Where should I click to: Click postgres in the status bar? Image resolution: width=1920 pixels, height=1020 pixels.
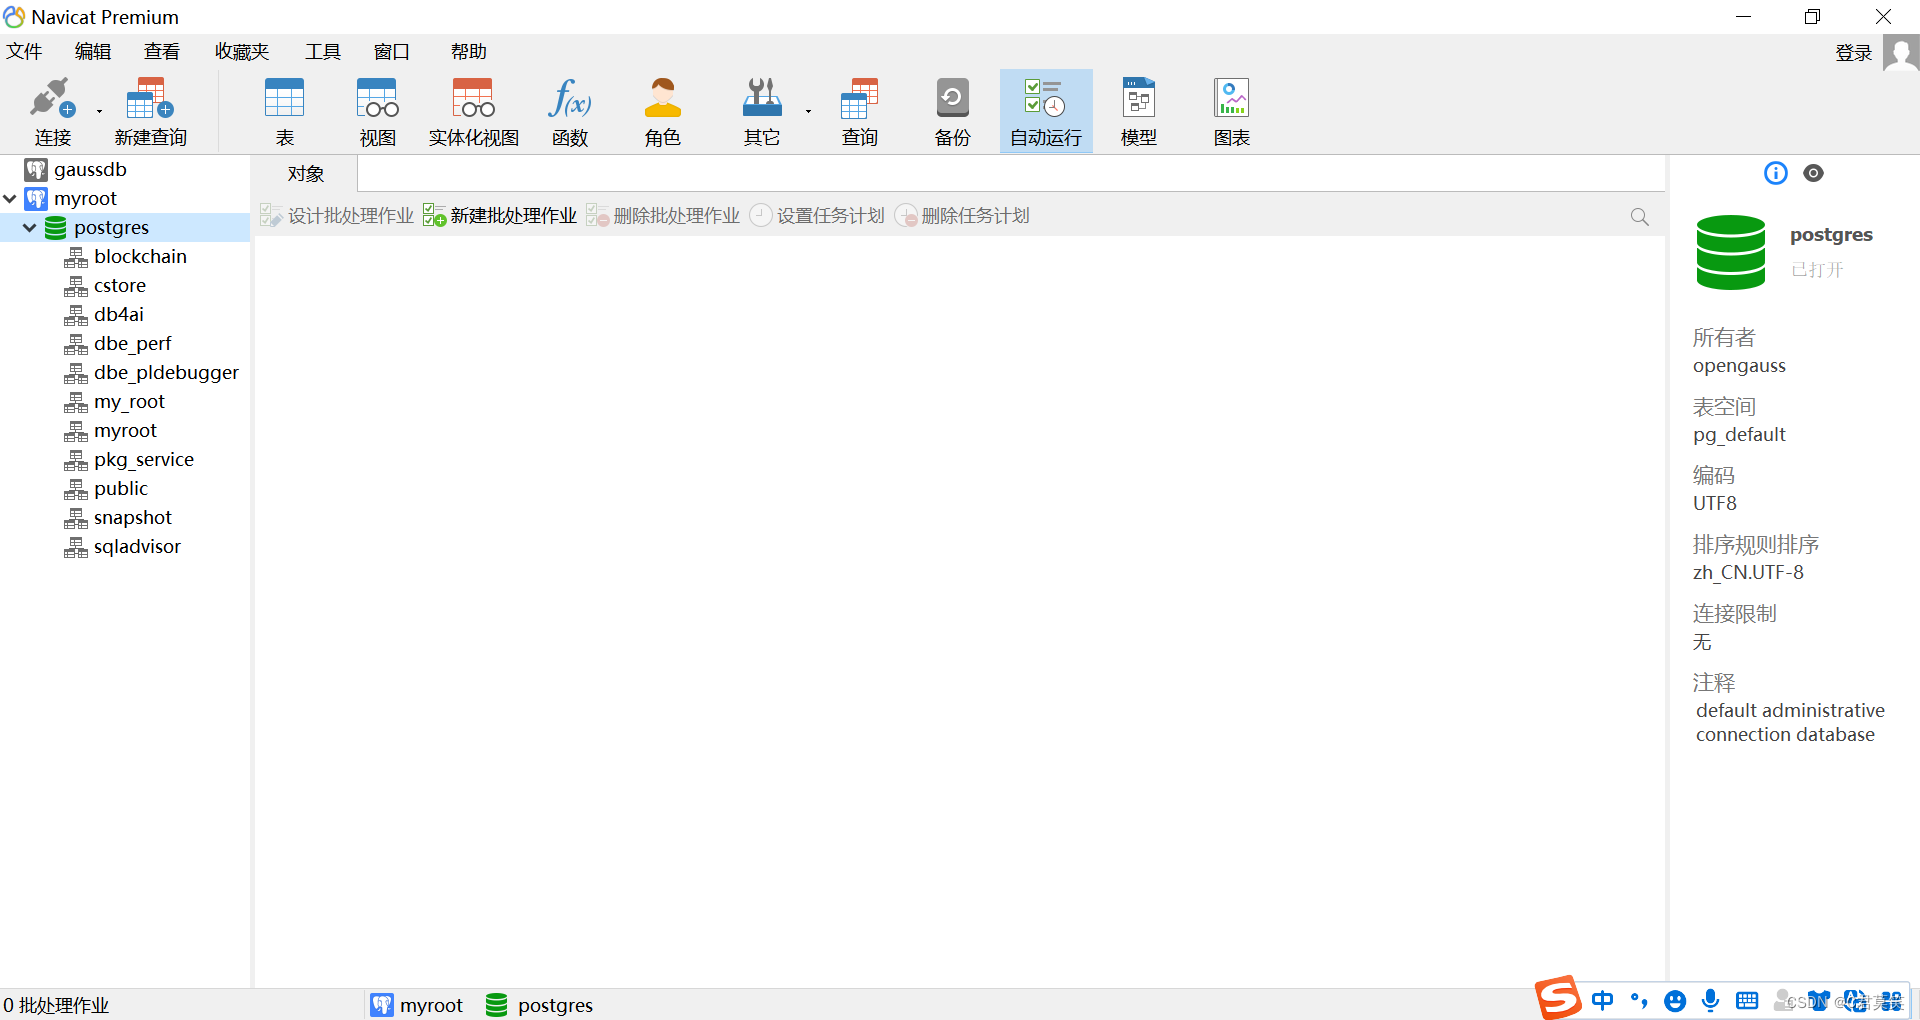(x=539, y=1005)
